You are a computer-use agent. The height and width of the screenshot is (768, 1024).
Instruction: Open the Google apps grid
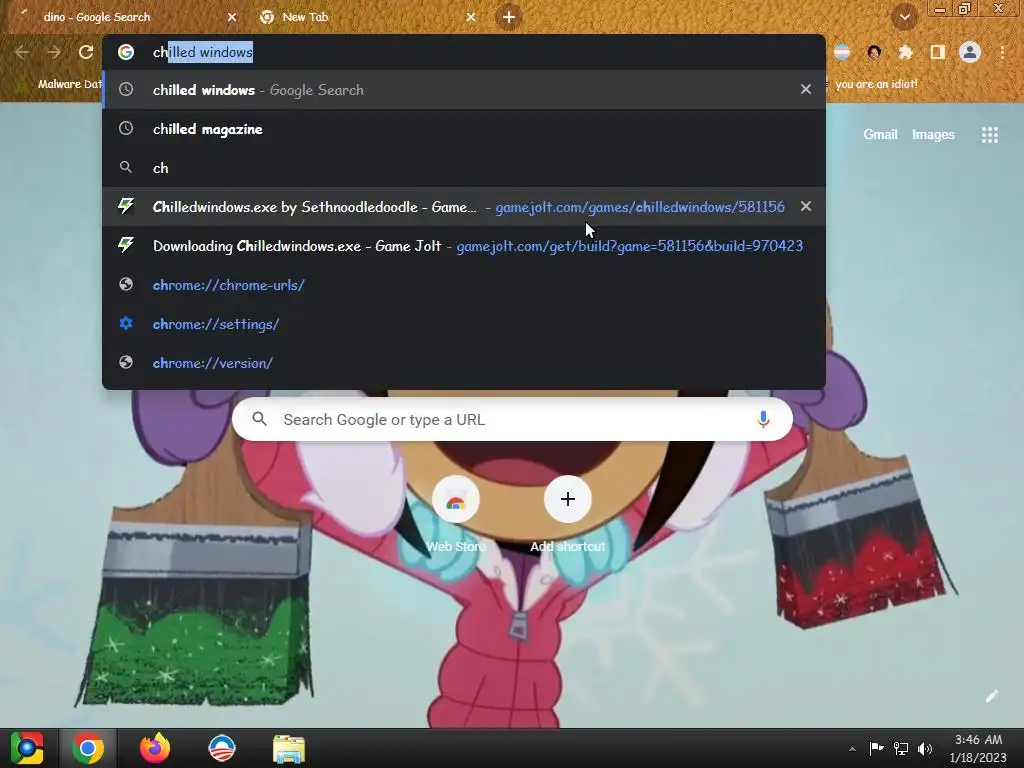pyautogui.click(x=989, y=135)
